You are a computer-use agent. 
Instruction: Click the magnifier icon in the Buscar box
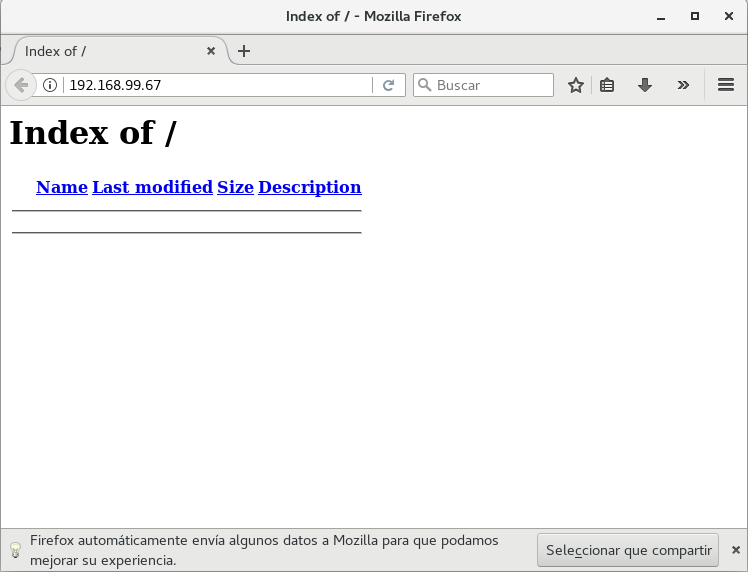(424, 86)
